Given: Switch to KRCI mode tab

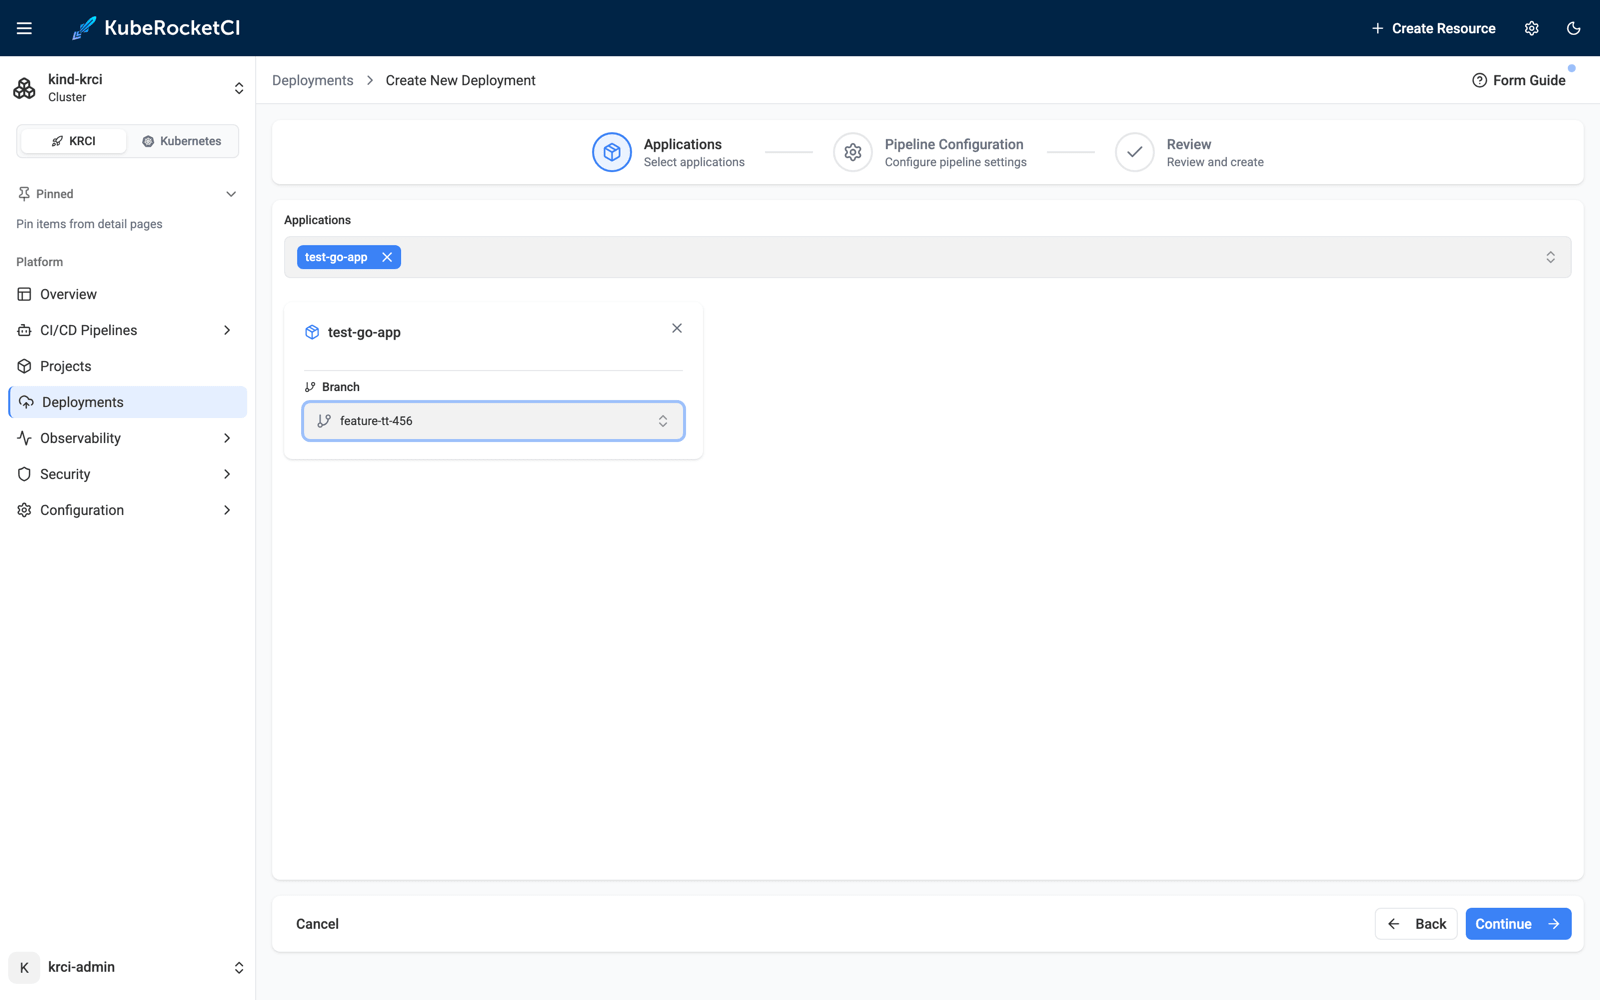Looking at the screenshot, I should point(74,141).
